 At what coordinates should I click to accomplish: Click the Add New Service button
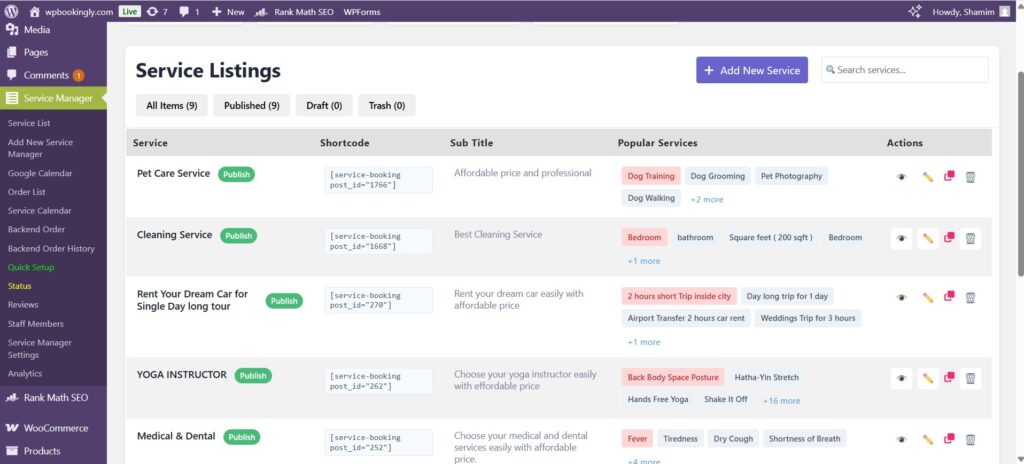click(752, 70)
